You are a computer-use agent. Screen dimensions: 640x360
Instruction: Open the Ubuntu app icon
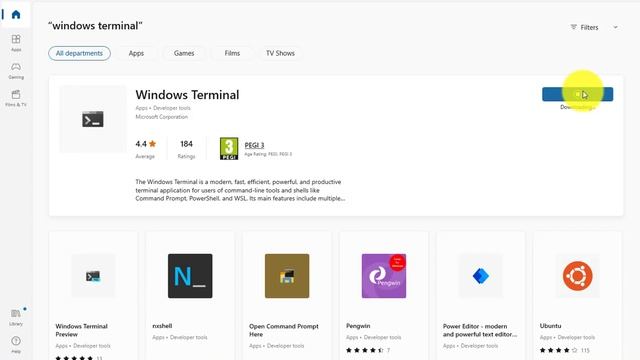578,276
